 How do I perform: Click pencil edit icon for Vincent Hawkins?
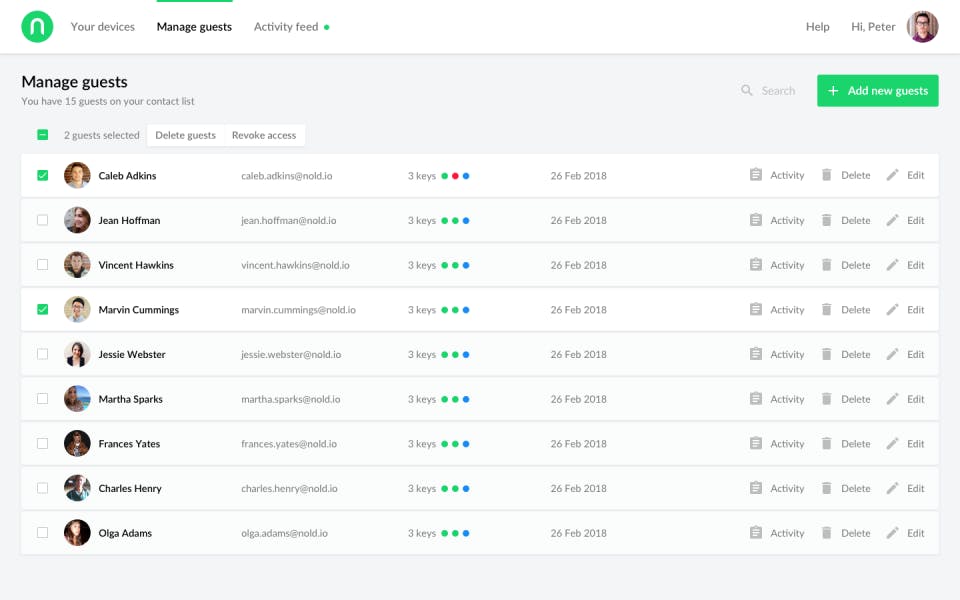pyautogui.click(x=892, y=265)
